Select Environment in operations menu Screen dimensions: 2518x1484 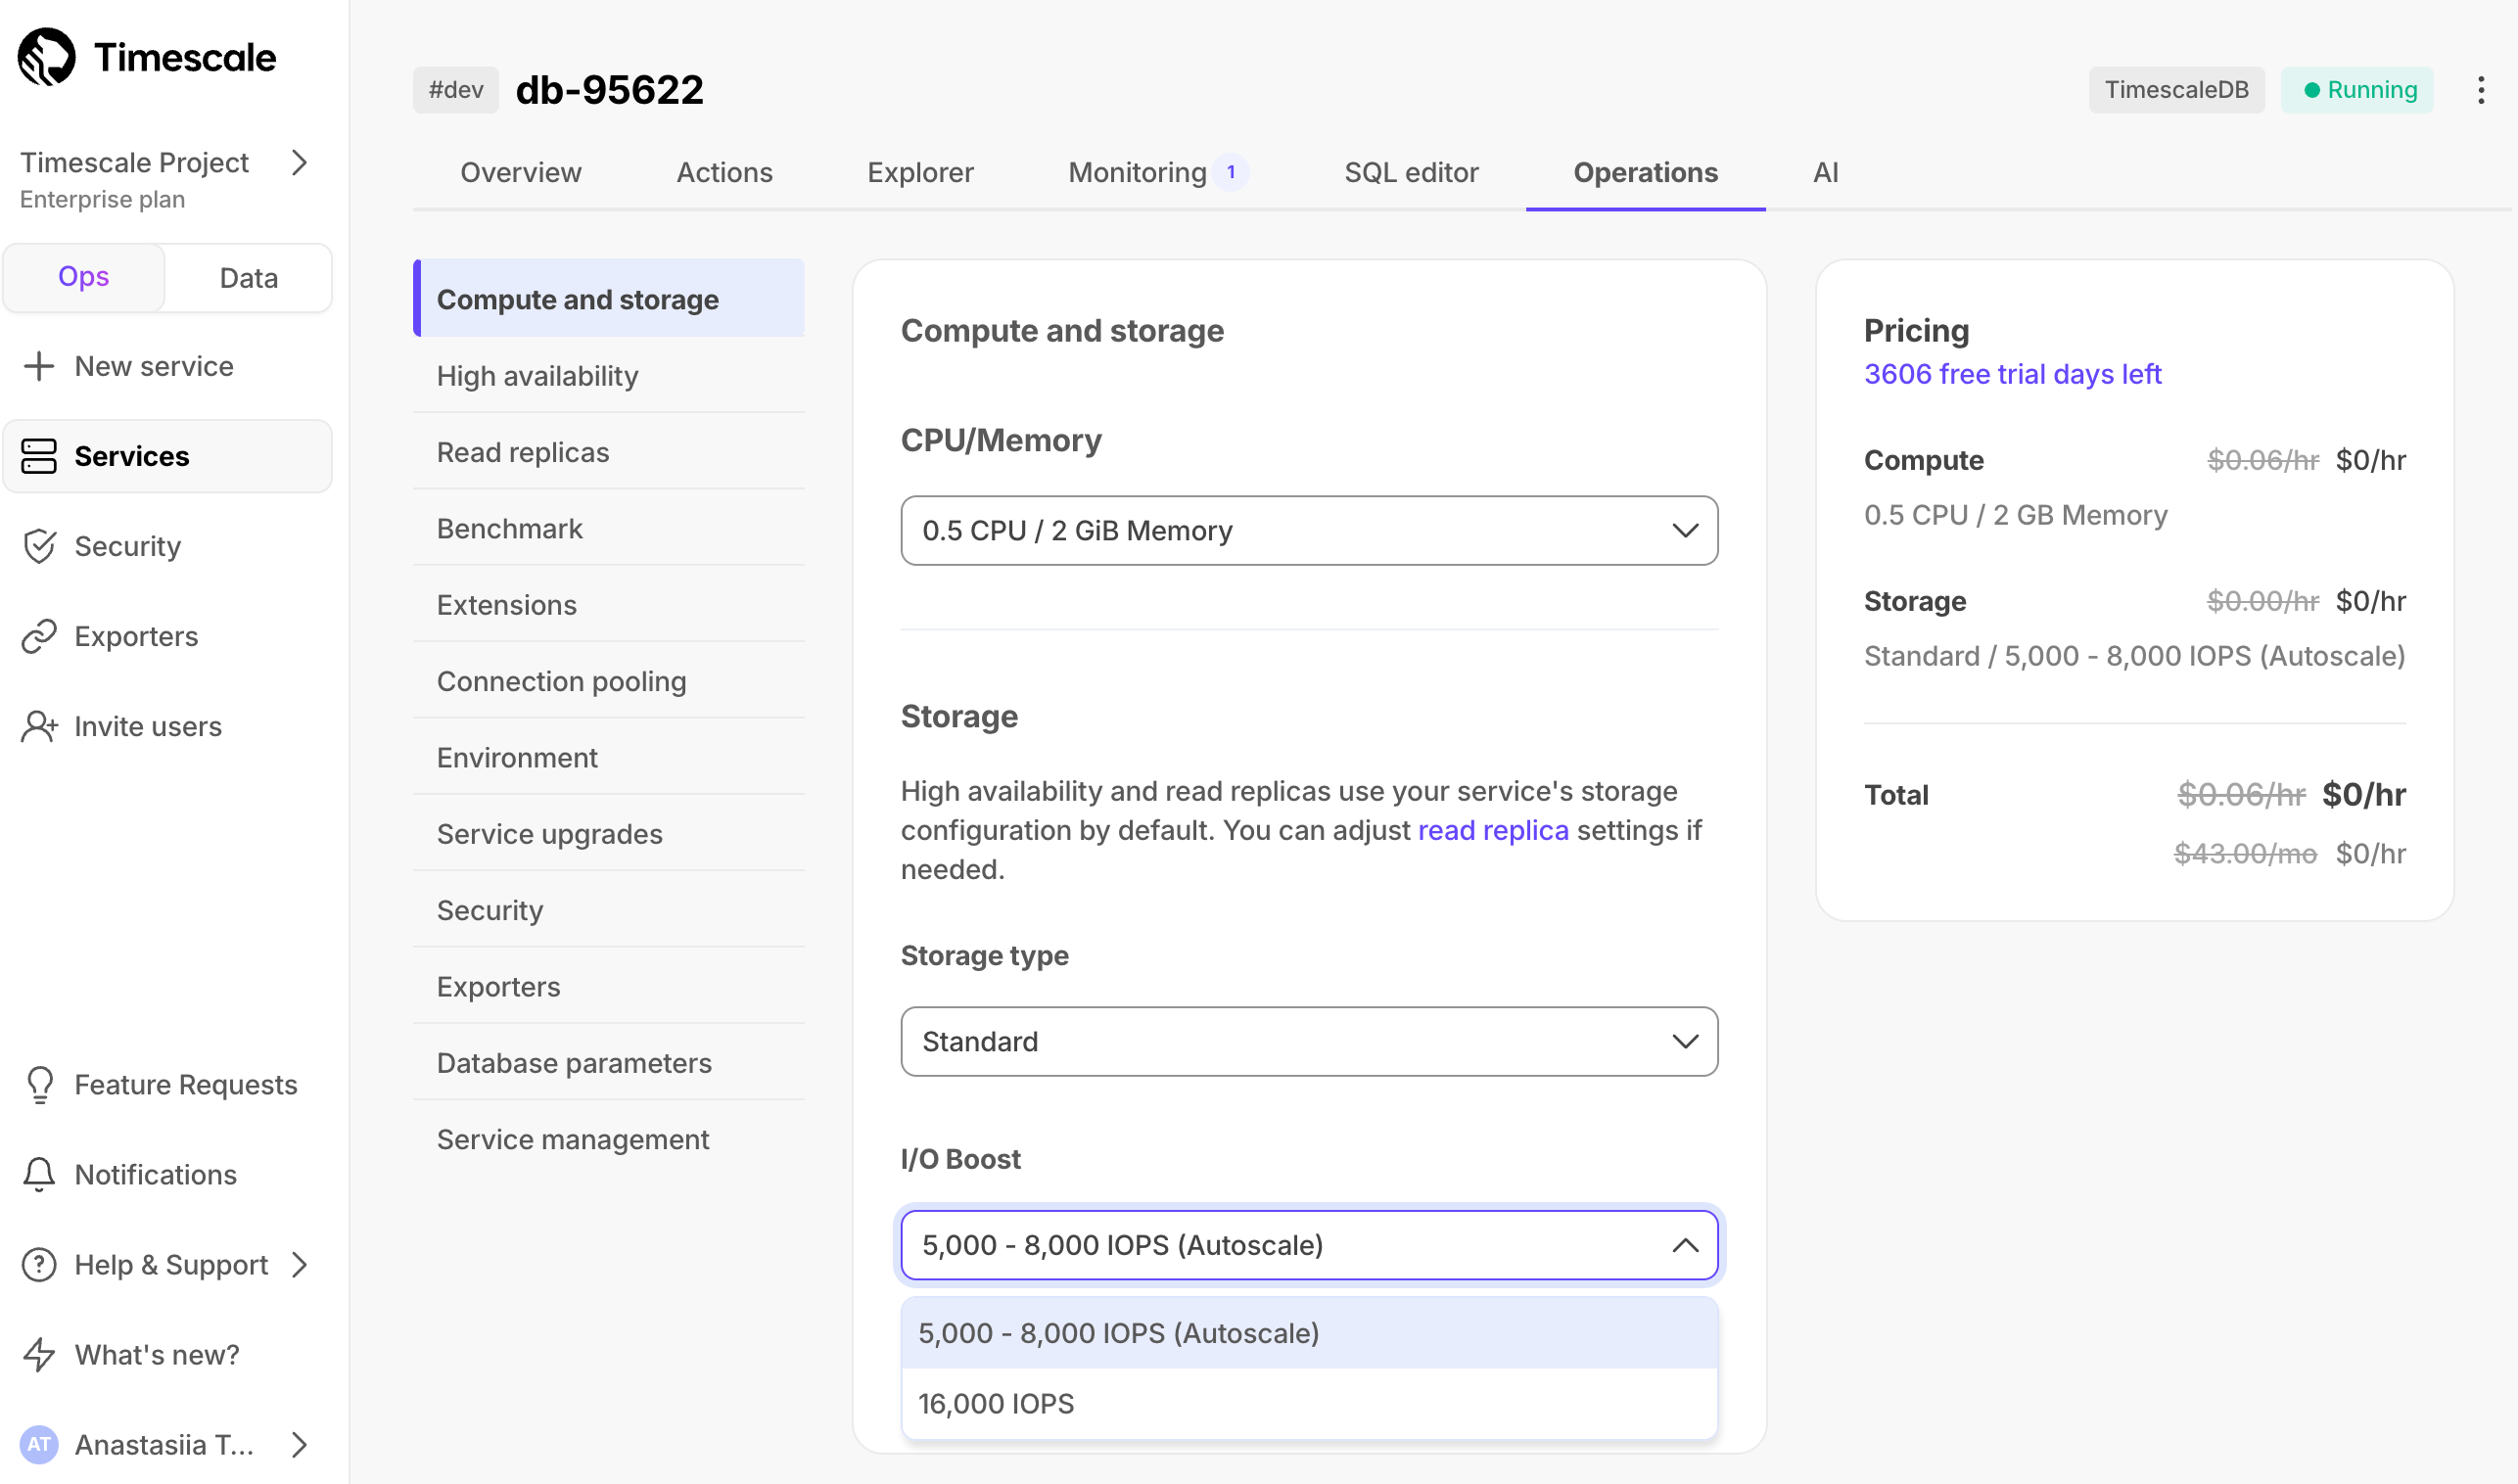[609, 757]
